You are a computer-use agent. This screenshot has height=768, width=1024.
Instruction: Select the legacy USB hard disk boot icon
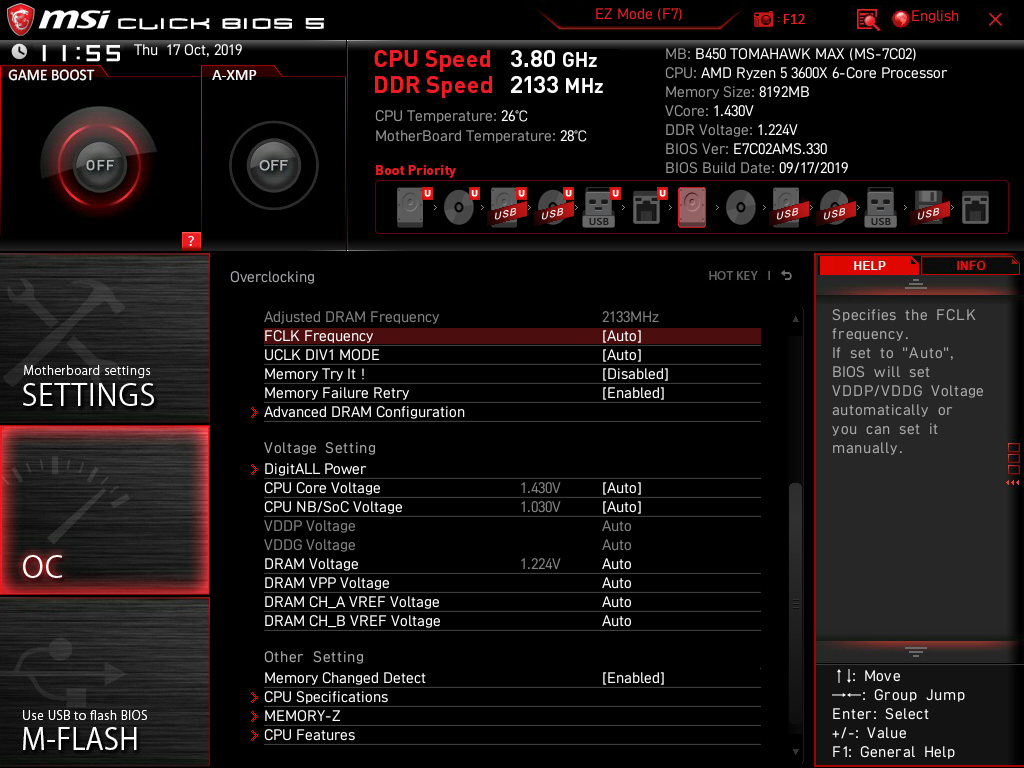click(788, 208)
